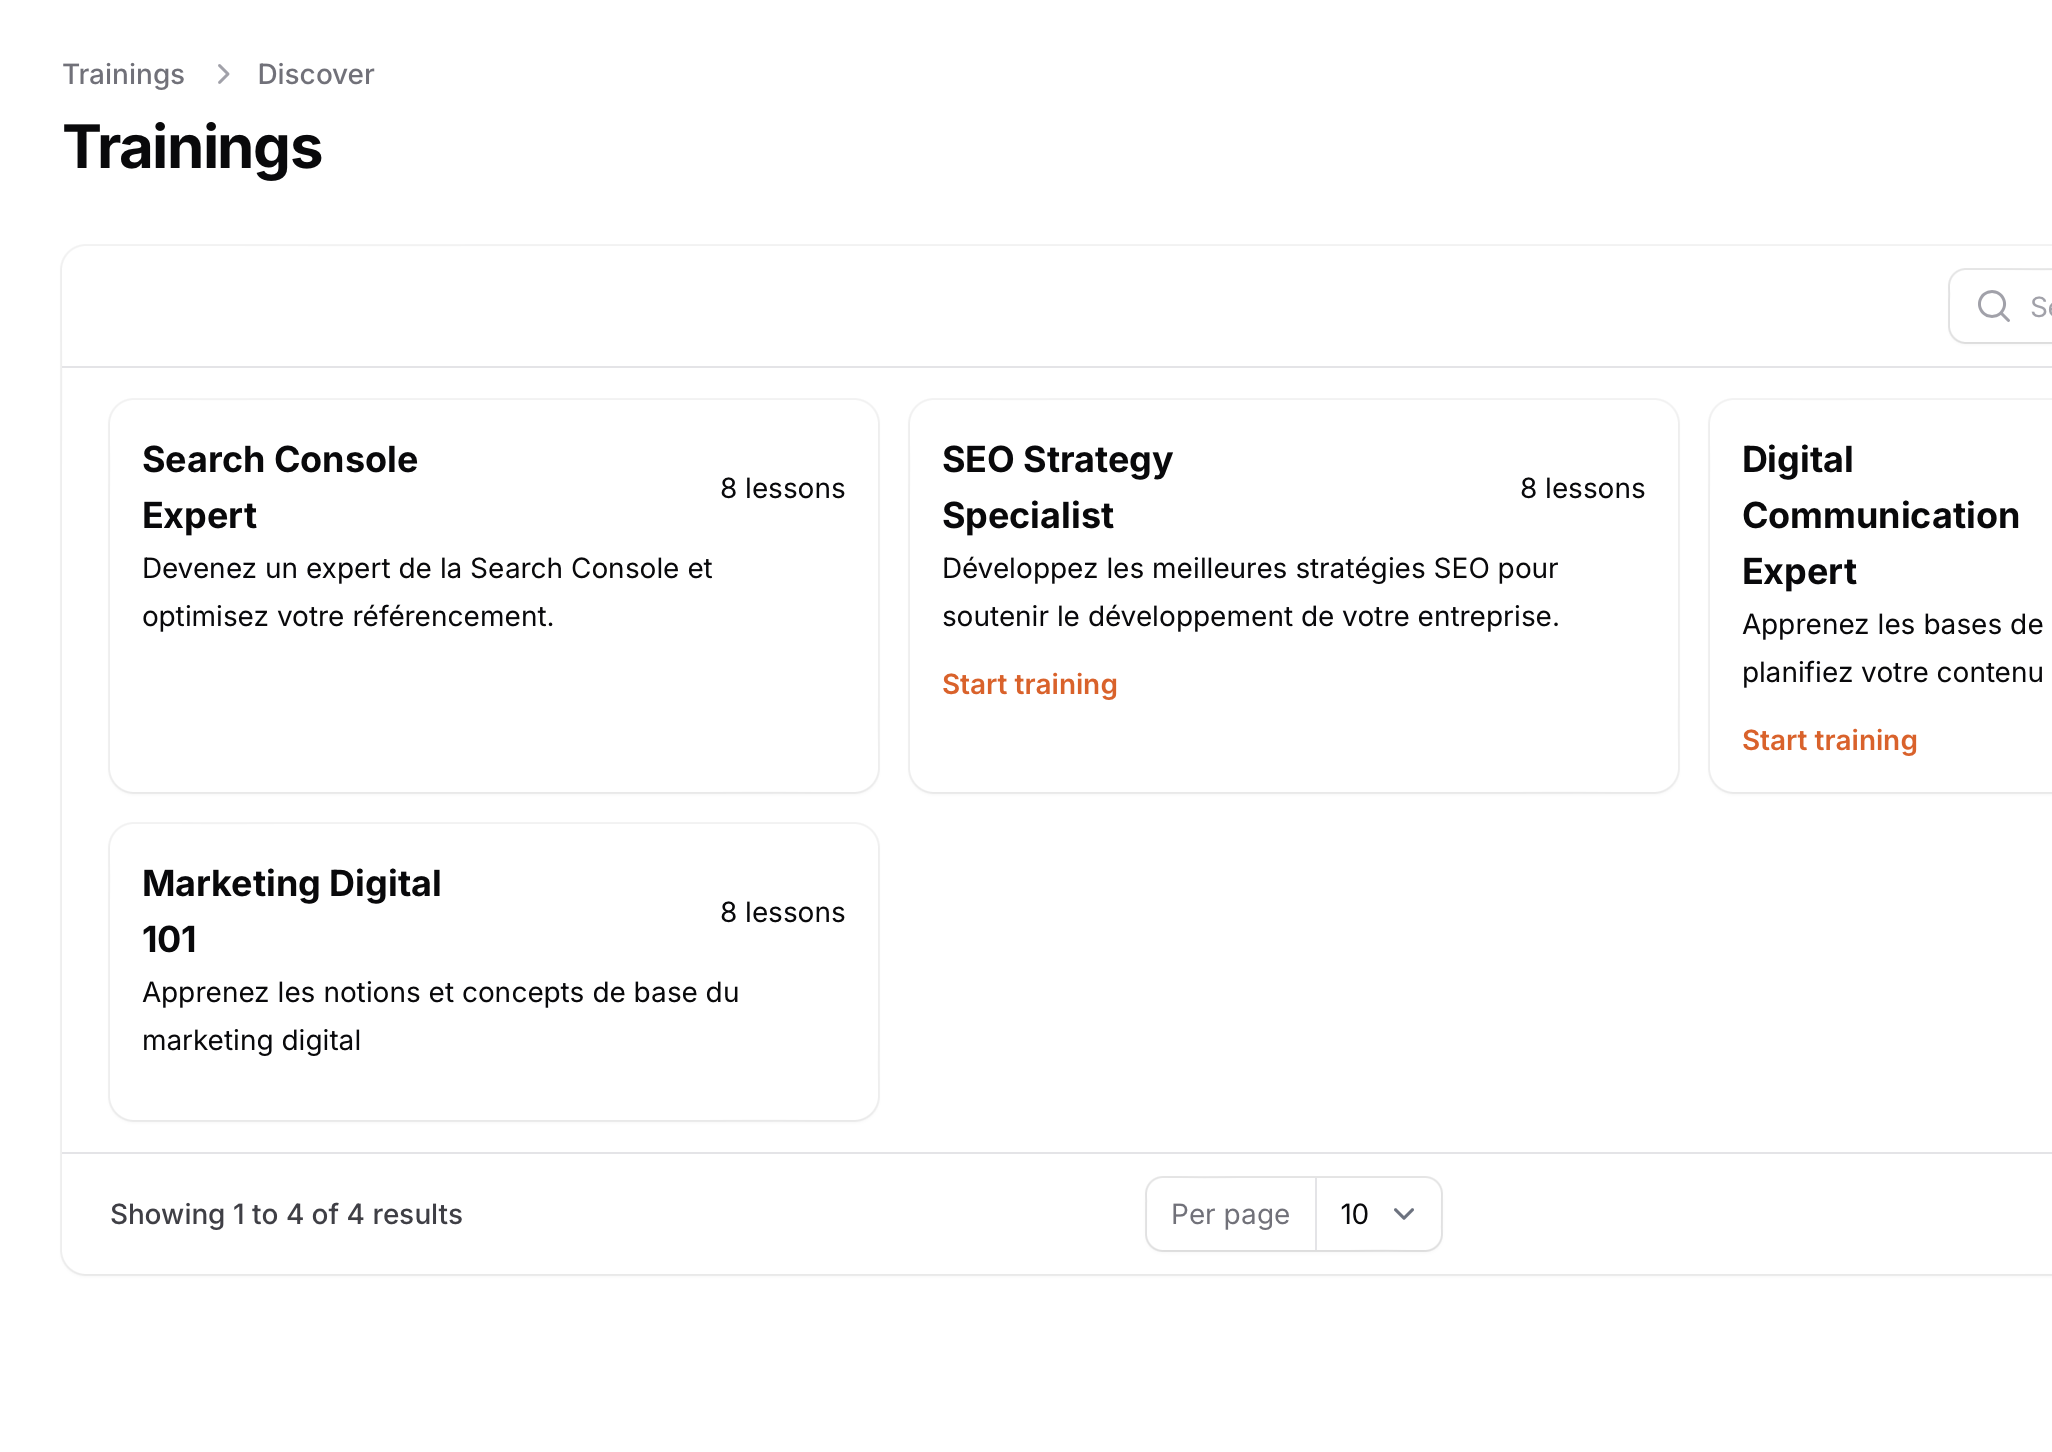Start training for Digital Communication Expert
Image resolution: width=2052 pixels, height=1452 pixels.
[x=1829, y=740]
